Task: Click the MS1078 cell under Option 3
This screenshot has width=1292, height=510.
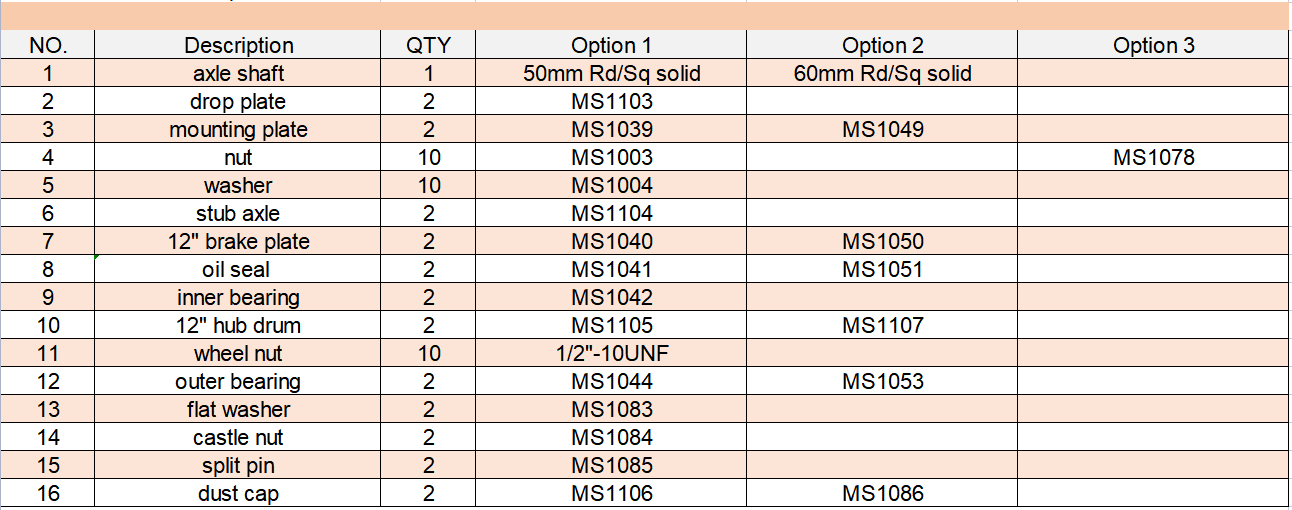Action: pos(1153,157)
